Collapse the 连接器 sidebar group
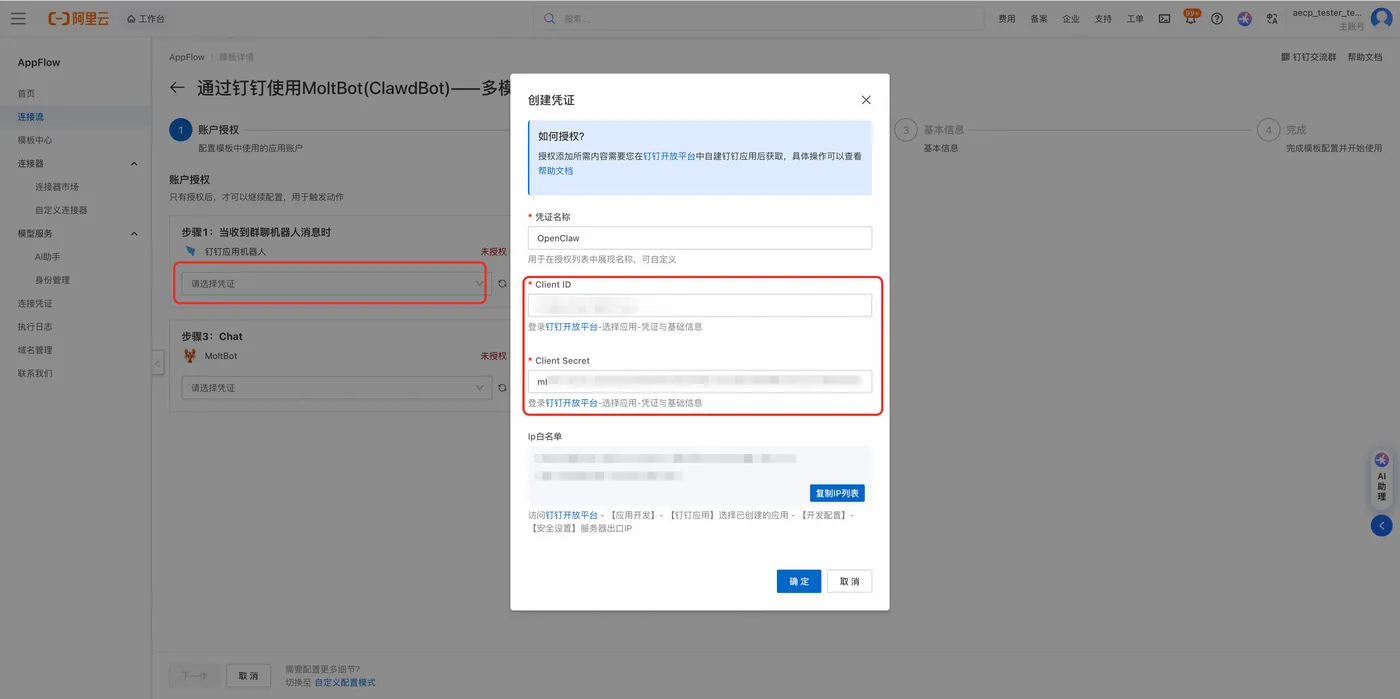 point(134,163)
